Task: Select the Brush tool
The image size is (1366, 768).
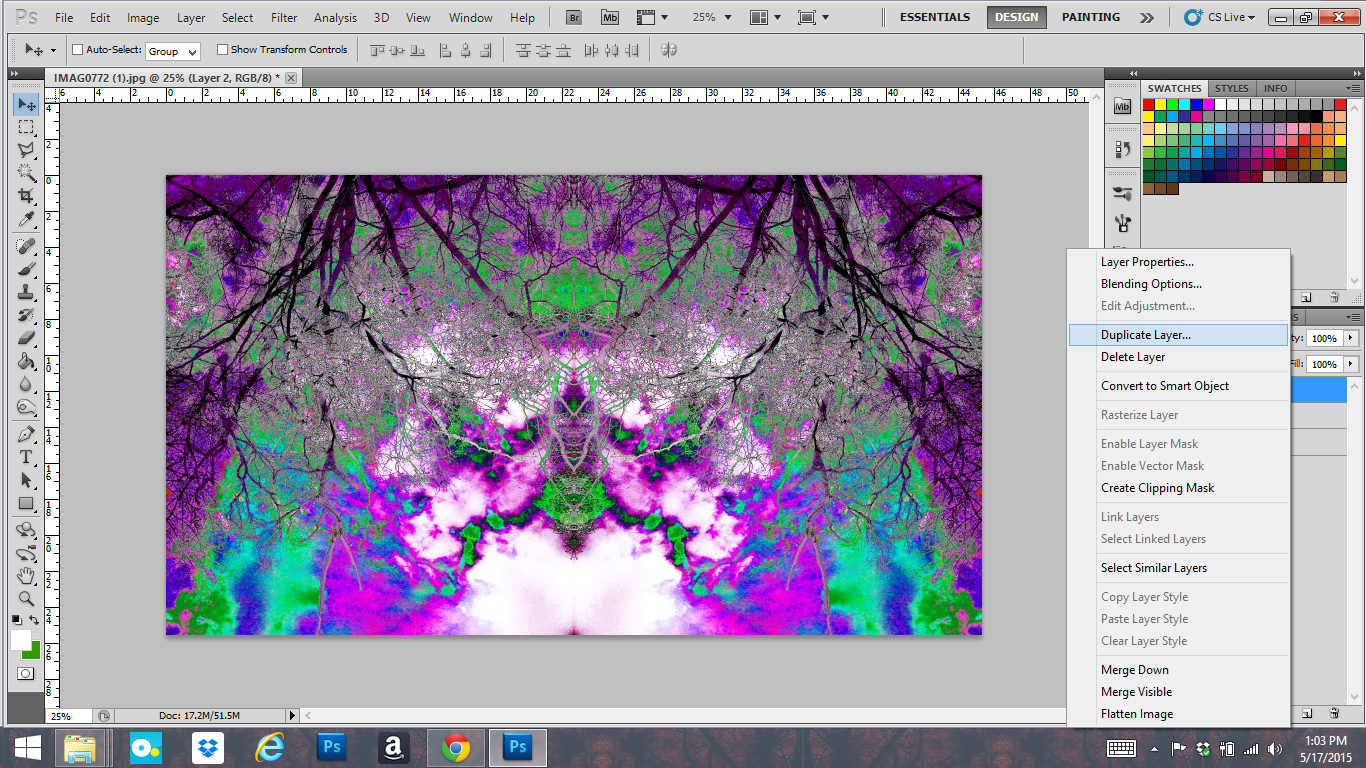Action: point(26,269)
